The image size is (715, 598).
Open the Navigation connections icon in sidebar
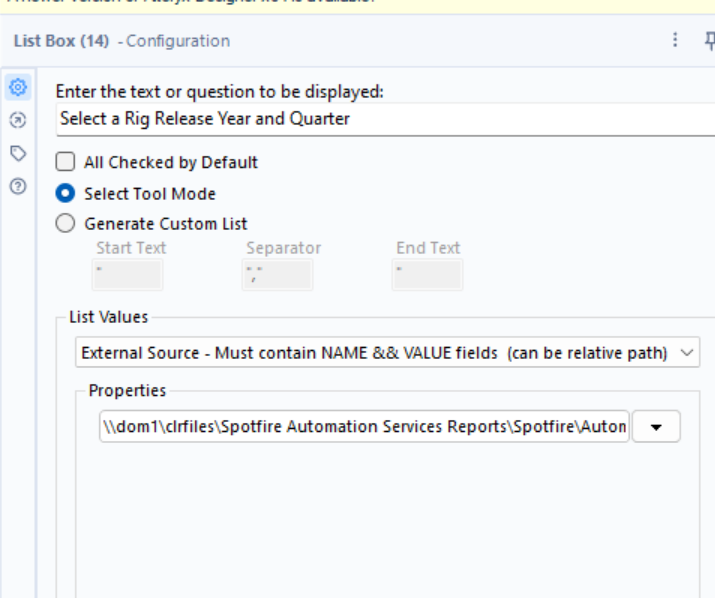coord(18,120)
